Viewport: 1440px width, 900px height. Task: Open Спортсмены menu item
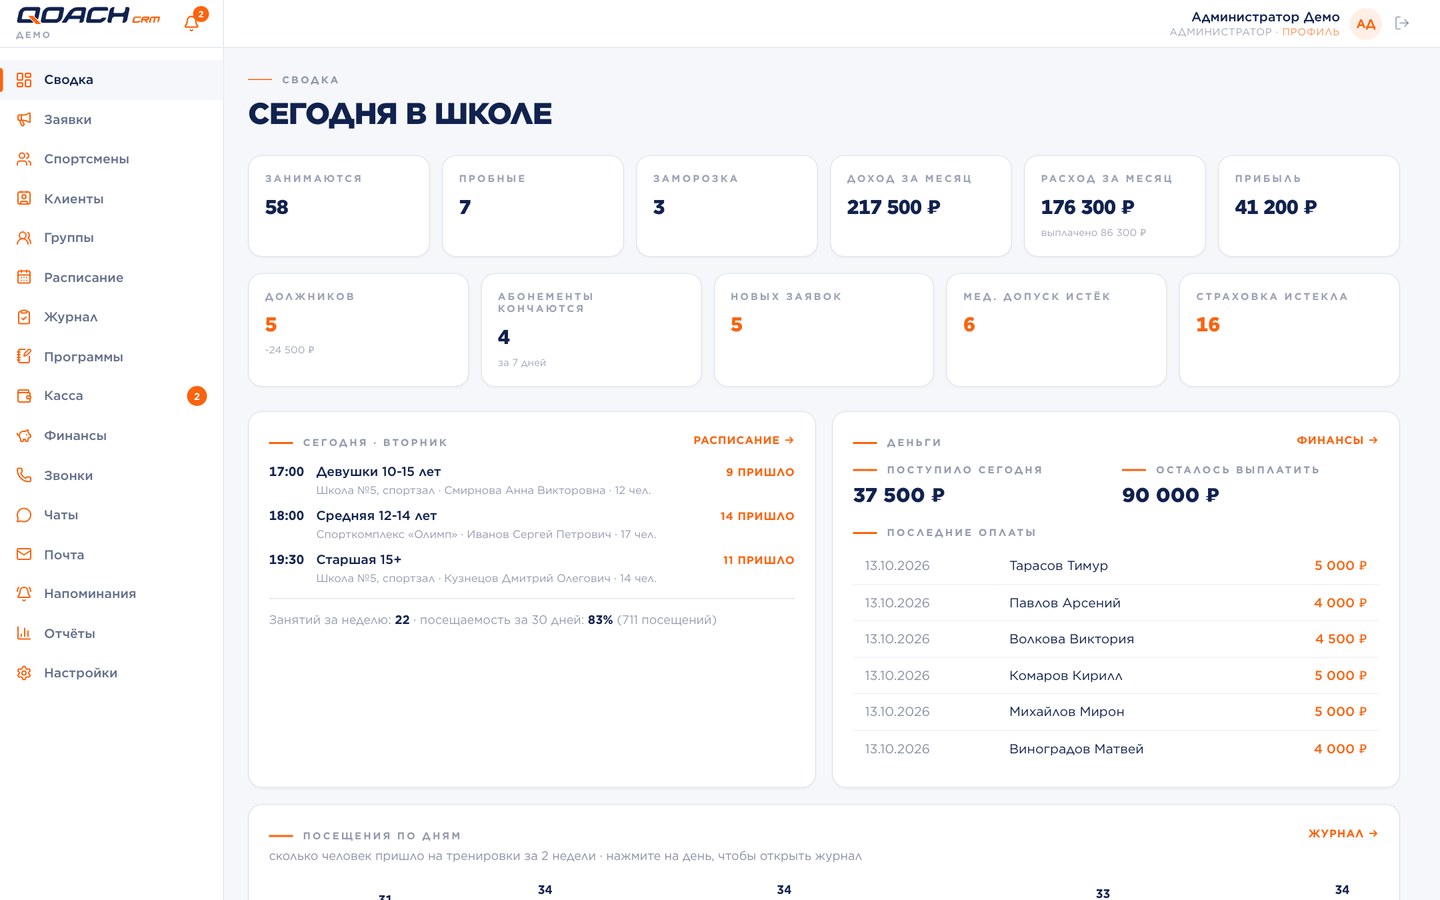pos(111,159)
